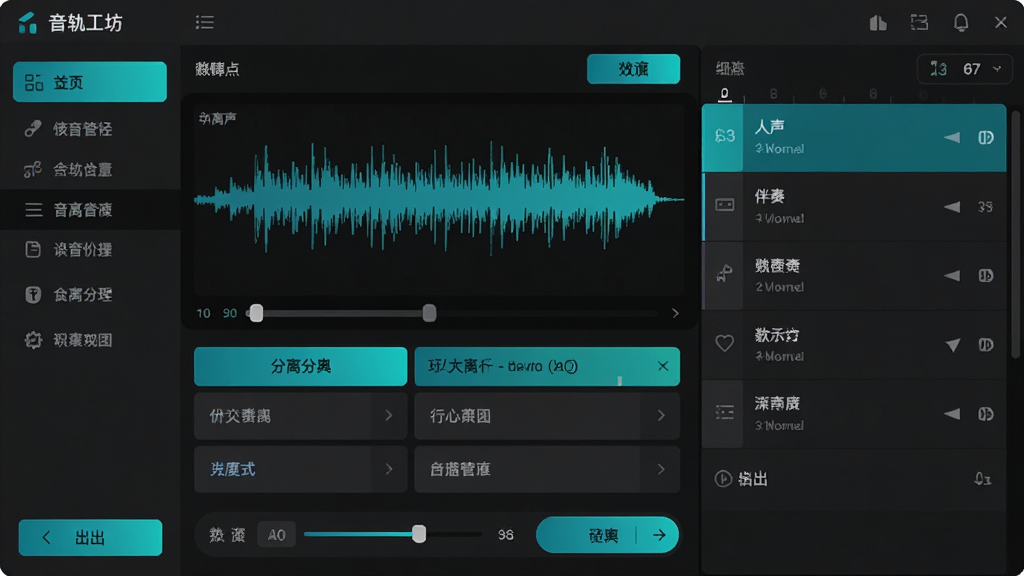Image resolution: width=1024 pixels, height=576 pixels.
Task: Click the 人声 track's teal icon tile
Action: (x=724, y=136)
